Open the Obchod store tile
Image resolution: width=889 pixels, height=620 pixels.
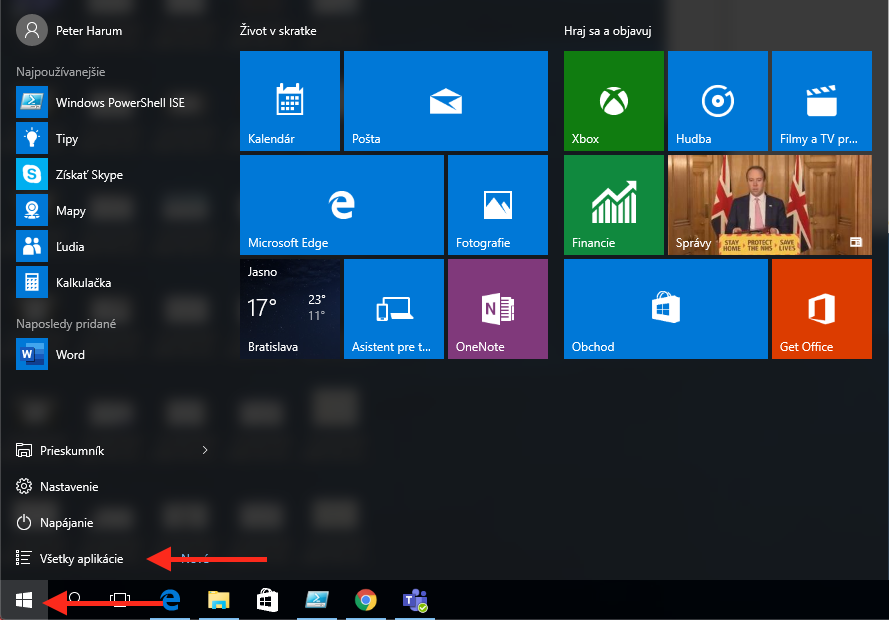click(665, 308)
